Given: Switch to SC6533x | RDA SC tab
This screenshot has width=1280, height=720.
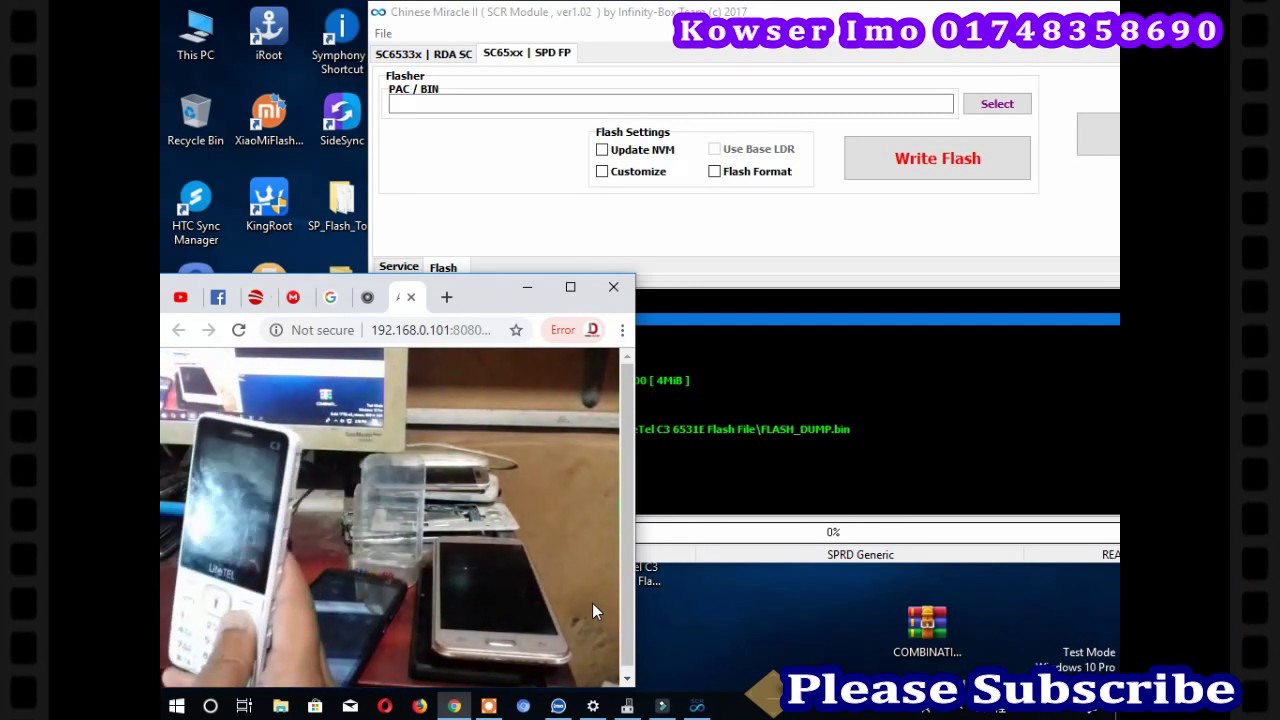Looking at the screenshot, I should pyautogui.click(x=423, y=54).
